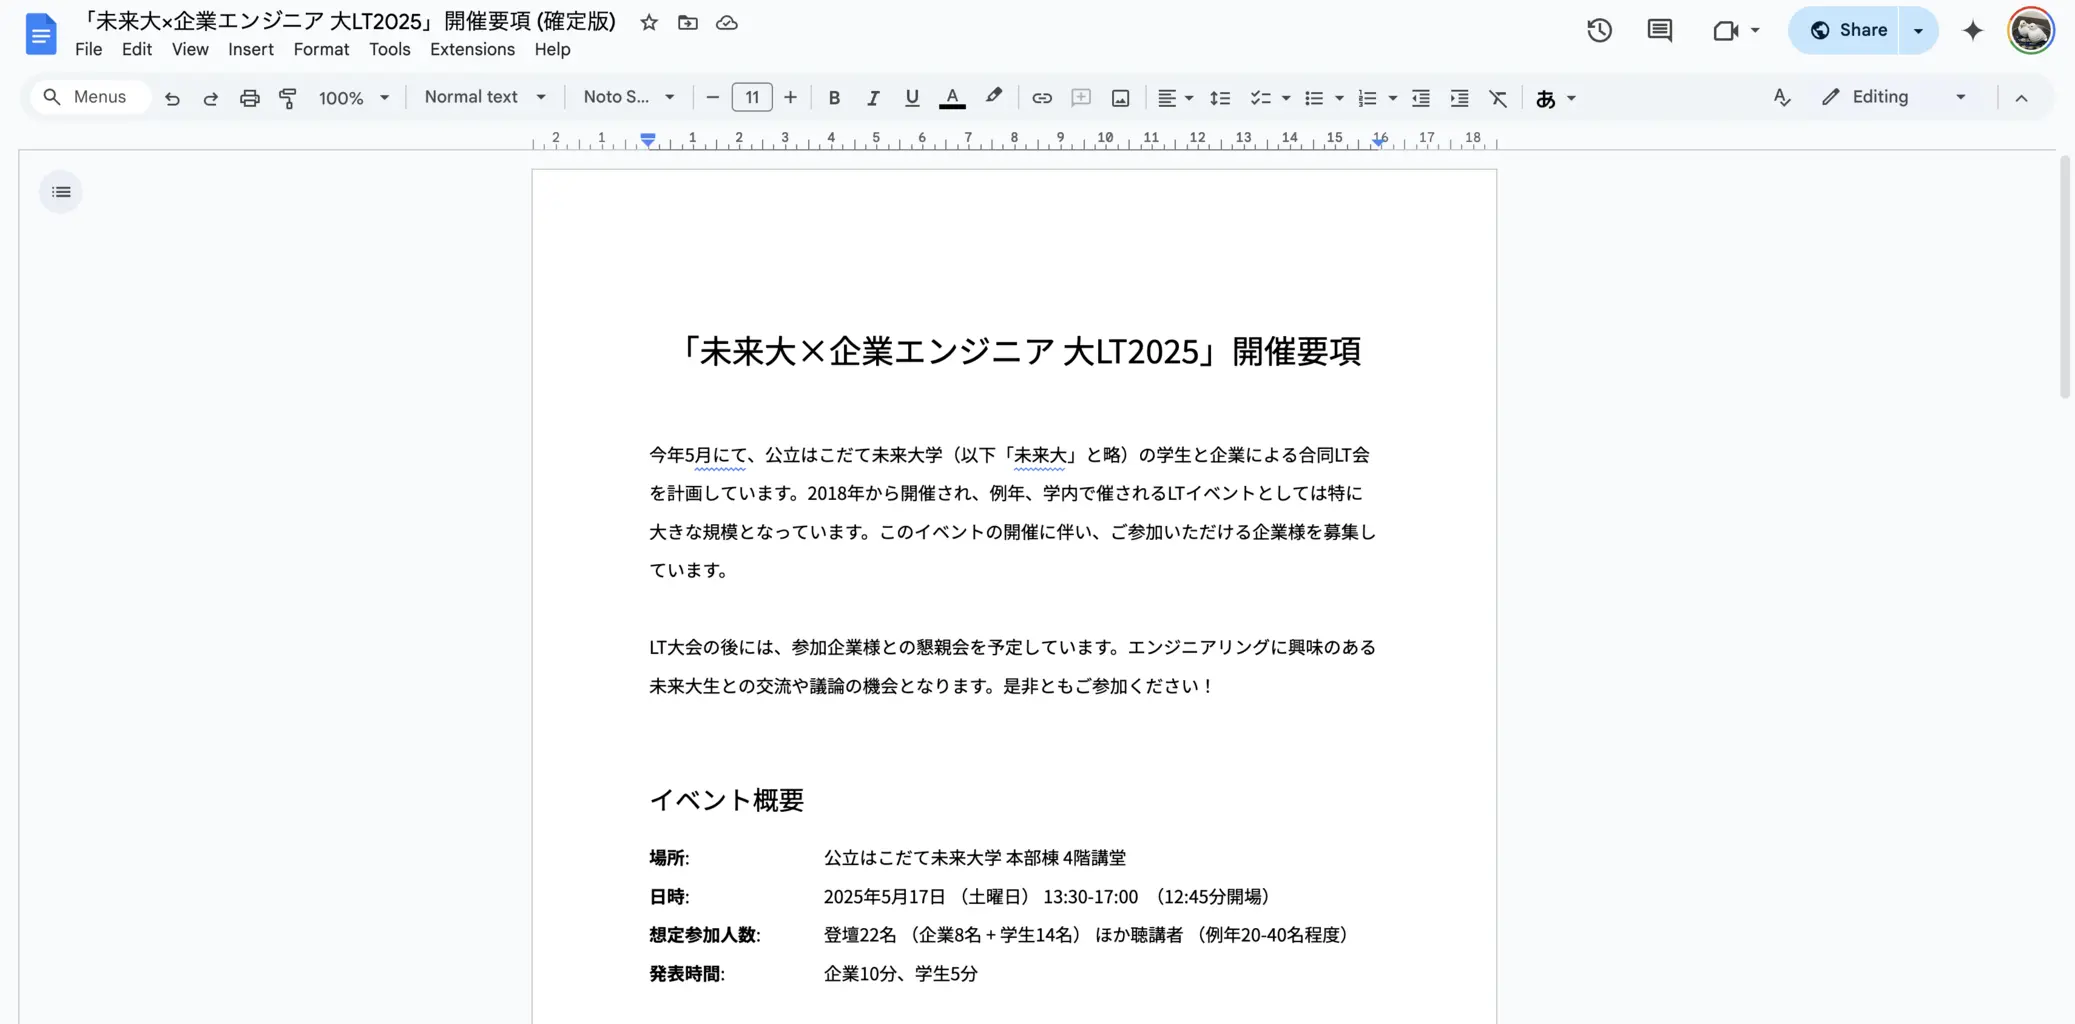This screenshot has width=2075, height=1024.
Task: Click the Share button
Action: (x=1847, y=30)
